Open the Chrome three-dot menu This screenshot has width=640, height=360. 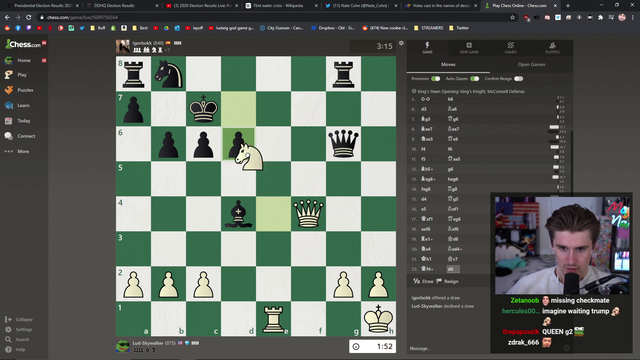(x=632, y=18)
